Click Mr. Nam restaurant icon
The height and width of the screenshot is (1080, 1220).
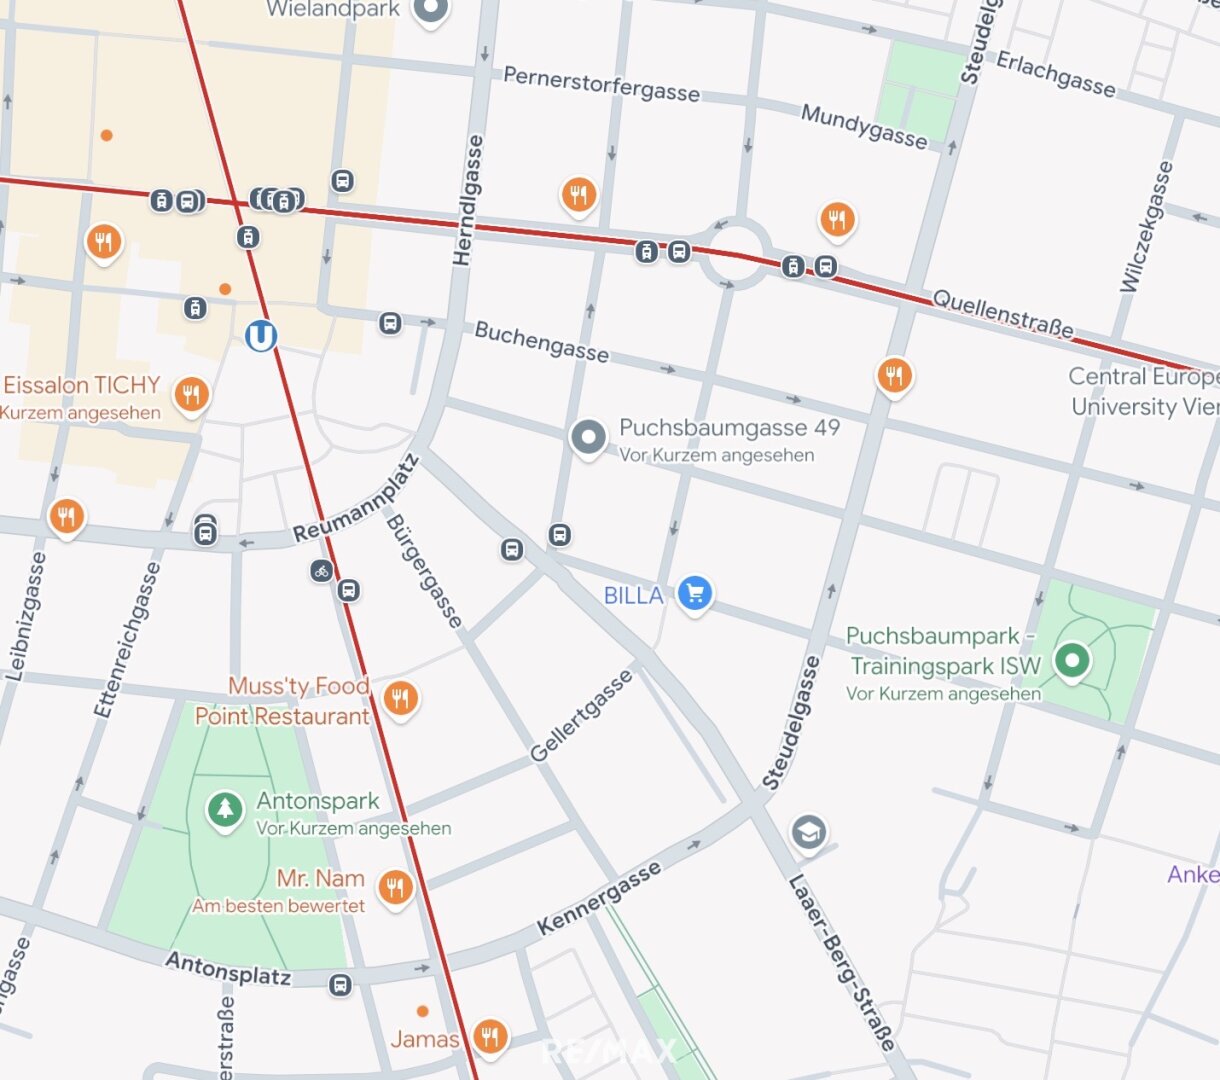point(396,887)
